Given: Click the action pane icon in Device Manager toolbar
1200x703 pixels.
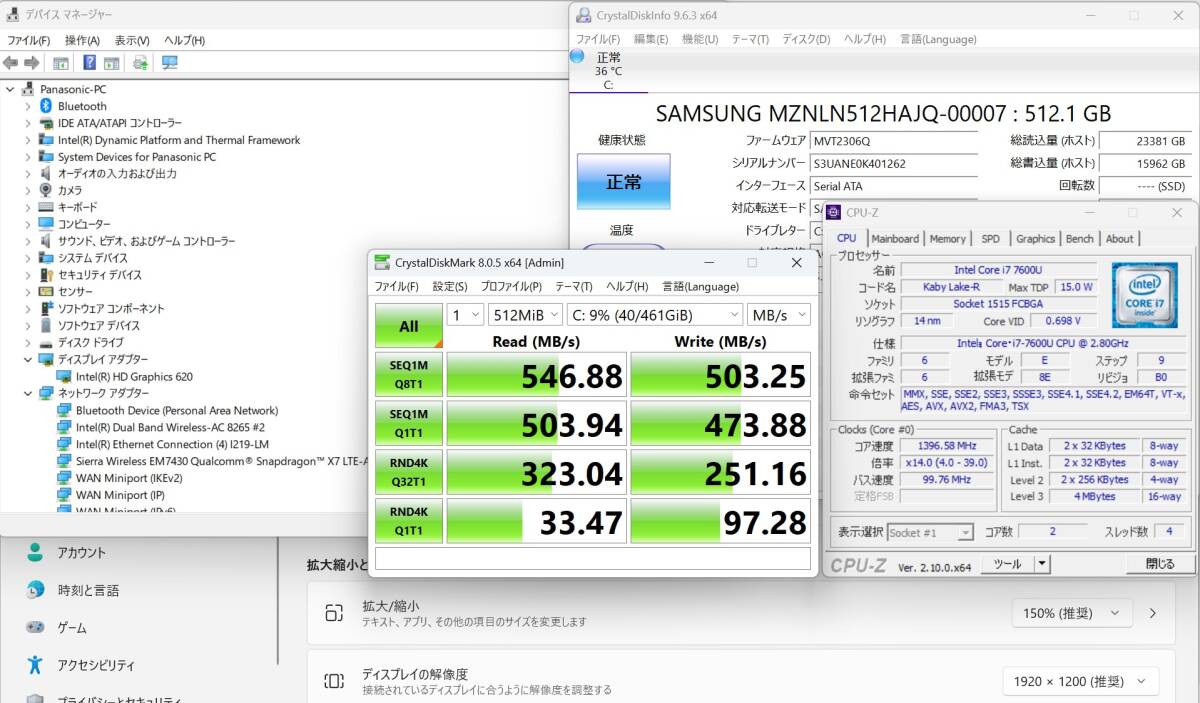Looking at the screenshot, I should (x=110, y=63).
